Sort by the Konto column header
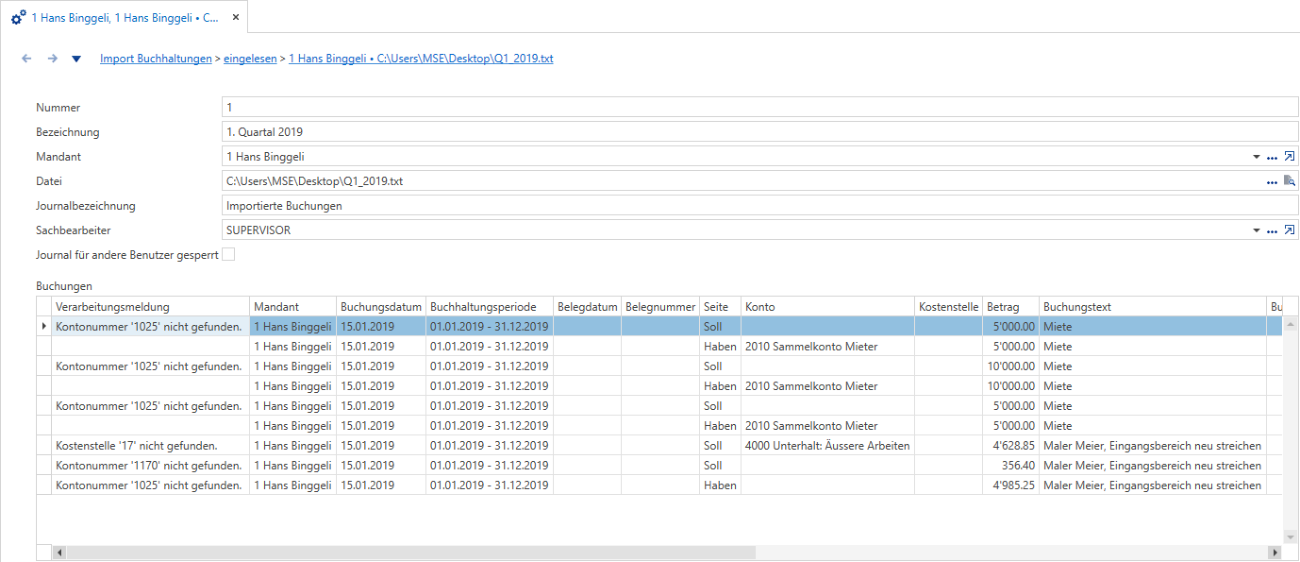 828,306
